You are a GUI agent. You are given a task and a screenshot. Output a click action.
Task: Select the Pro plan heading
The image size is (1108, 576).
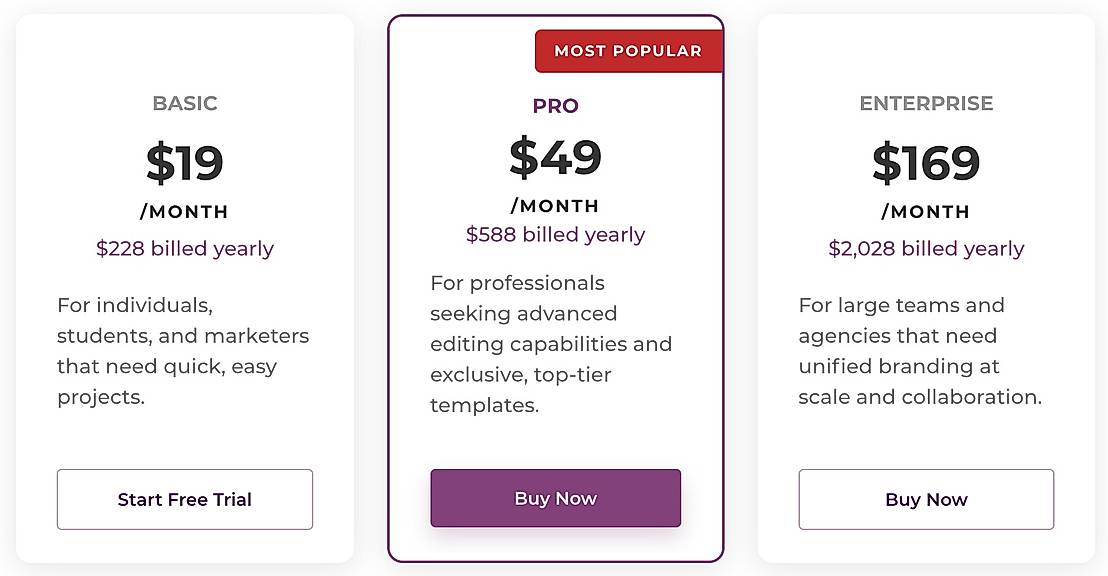[x=555, y=106]
